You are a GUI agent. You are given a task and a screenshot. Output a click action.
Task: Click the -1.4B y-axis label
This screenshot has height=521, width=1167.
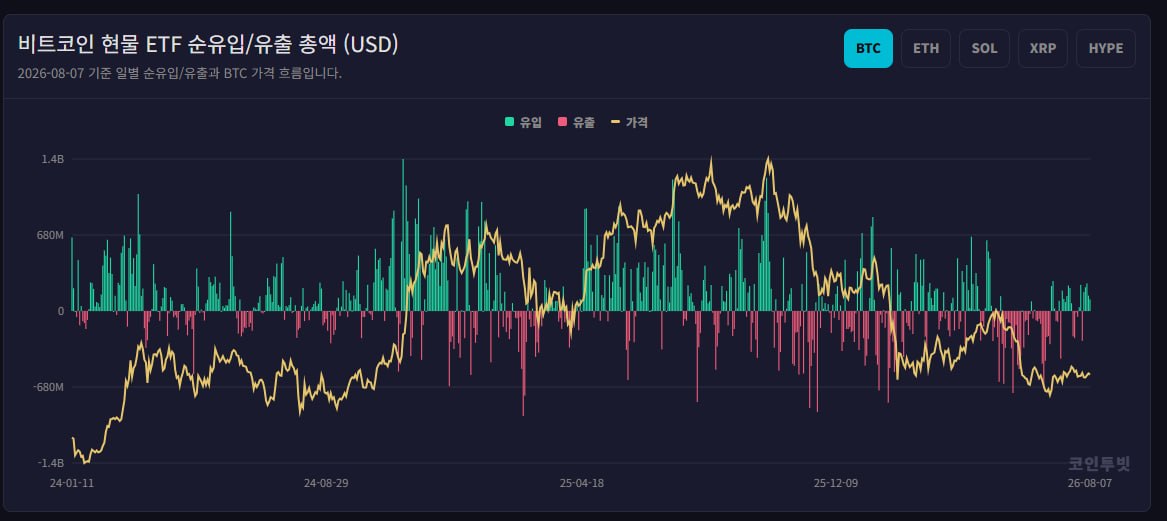pyautogui.click(x=51, y=463)
